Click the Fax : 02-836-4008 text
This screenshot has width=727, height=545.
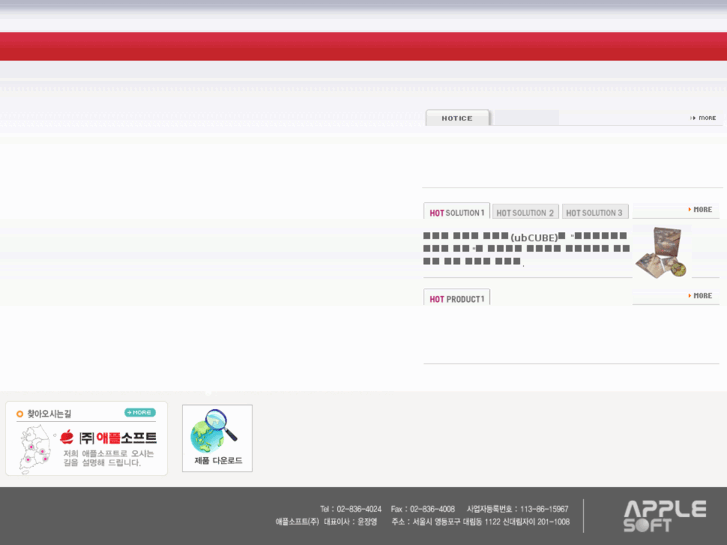(423, 509)
